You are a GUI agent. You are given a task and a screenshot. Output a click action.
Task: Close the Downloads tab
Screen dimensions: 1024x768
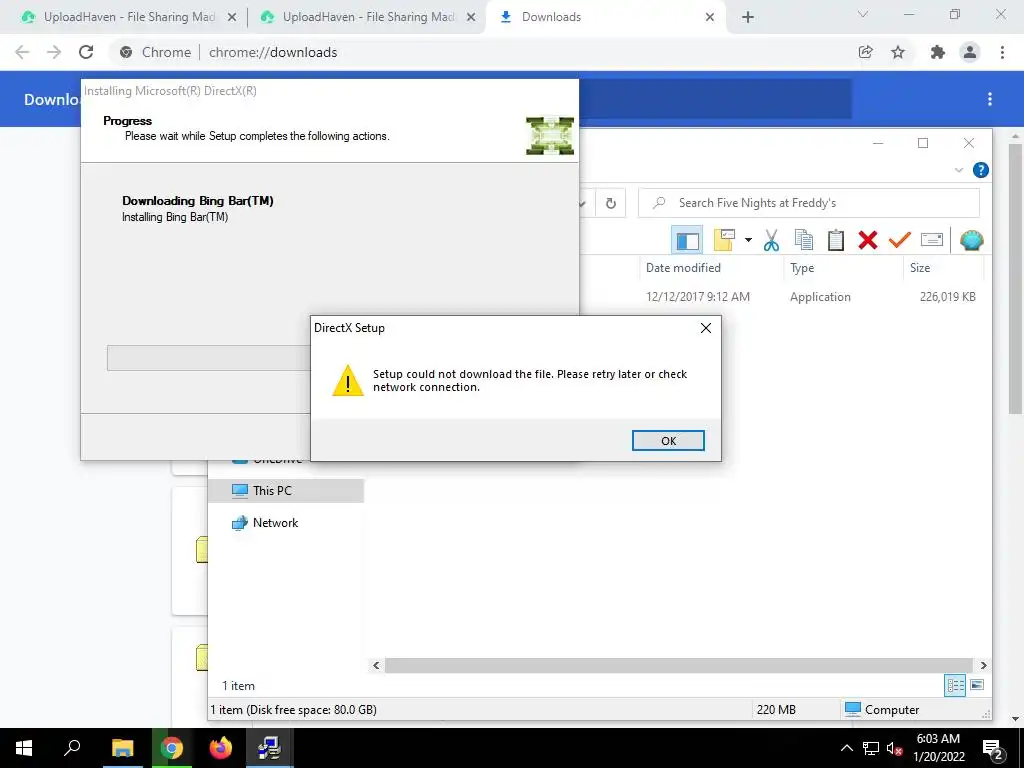click(710, 18)
